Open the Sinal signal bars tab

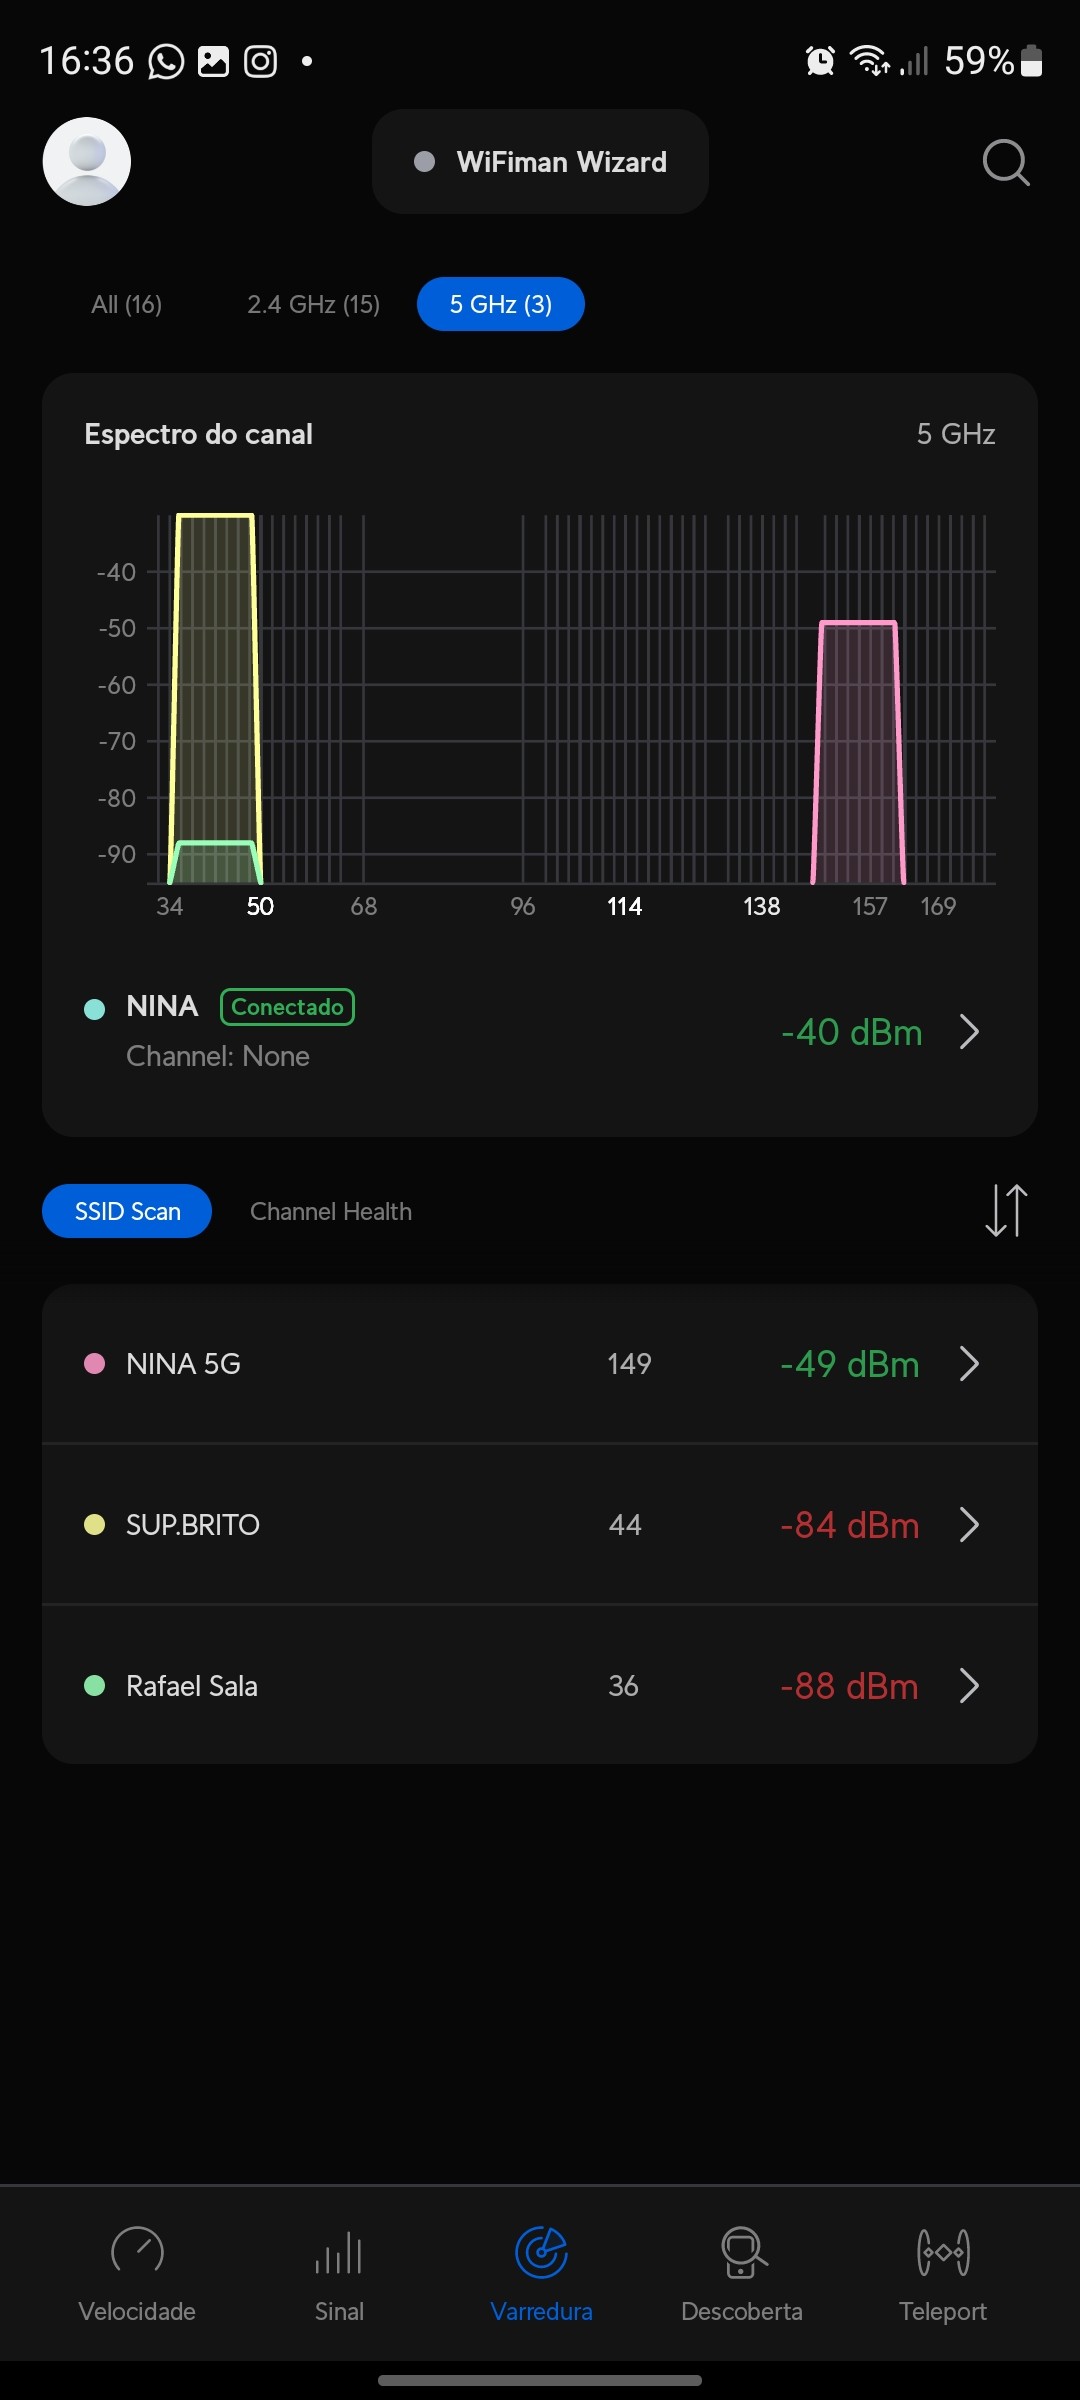click(x=339, y=2272)
